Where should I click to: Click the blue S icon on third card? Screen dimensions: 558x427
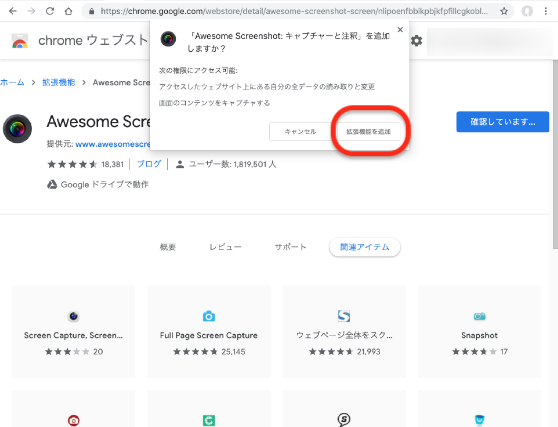point(344,316)
